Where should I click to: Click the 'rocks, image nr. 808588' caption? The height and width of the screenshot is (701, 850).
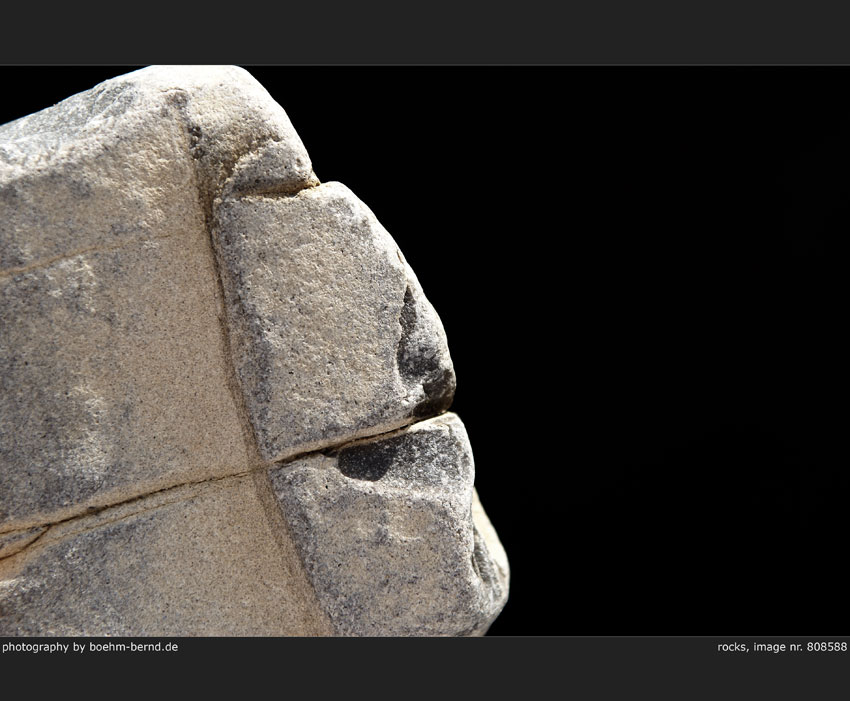(781, 647)
